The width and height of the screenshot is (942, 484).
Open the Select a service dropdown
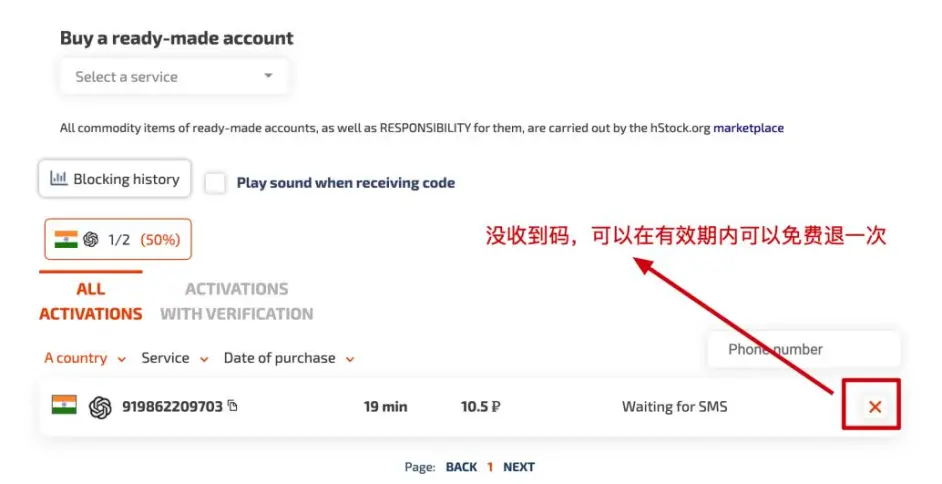(x=174, y=76)
